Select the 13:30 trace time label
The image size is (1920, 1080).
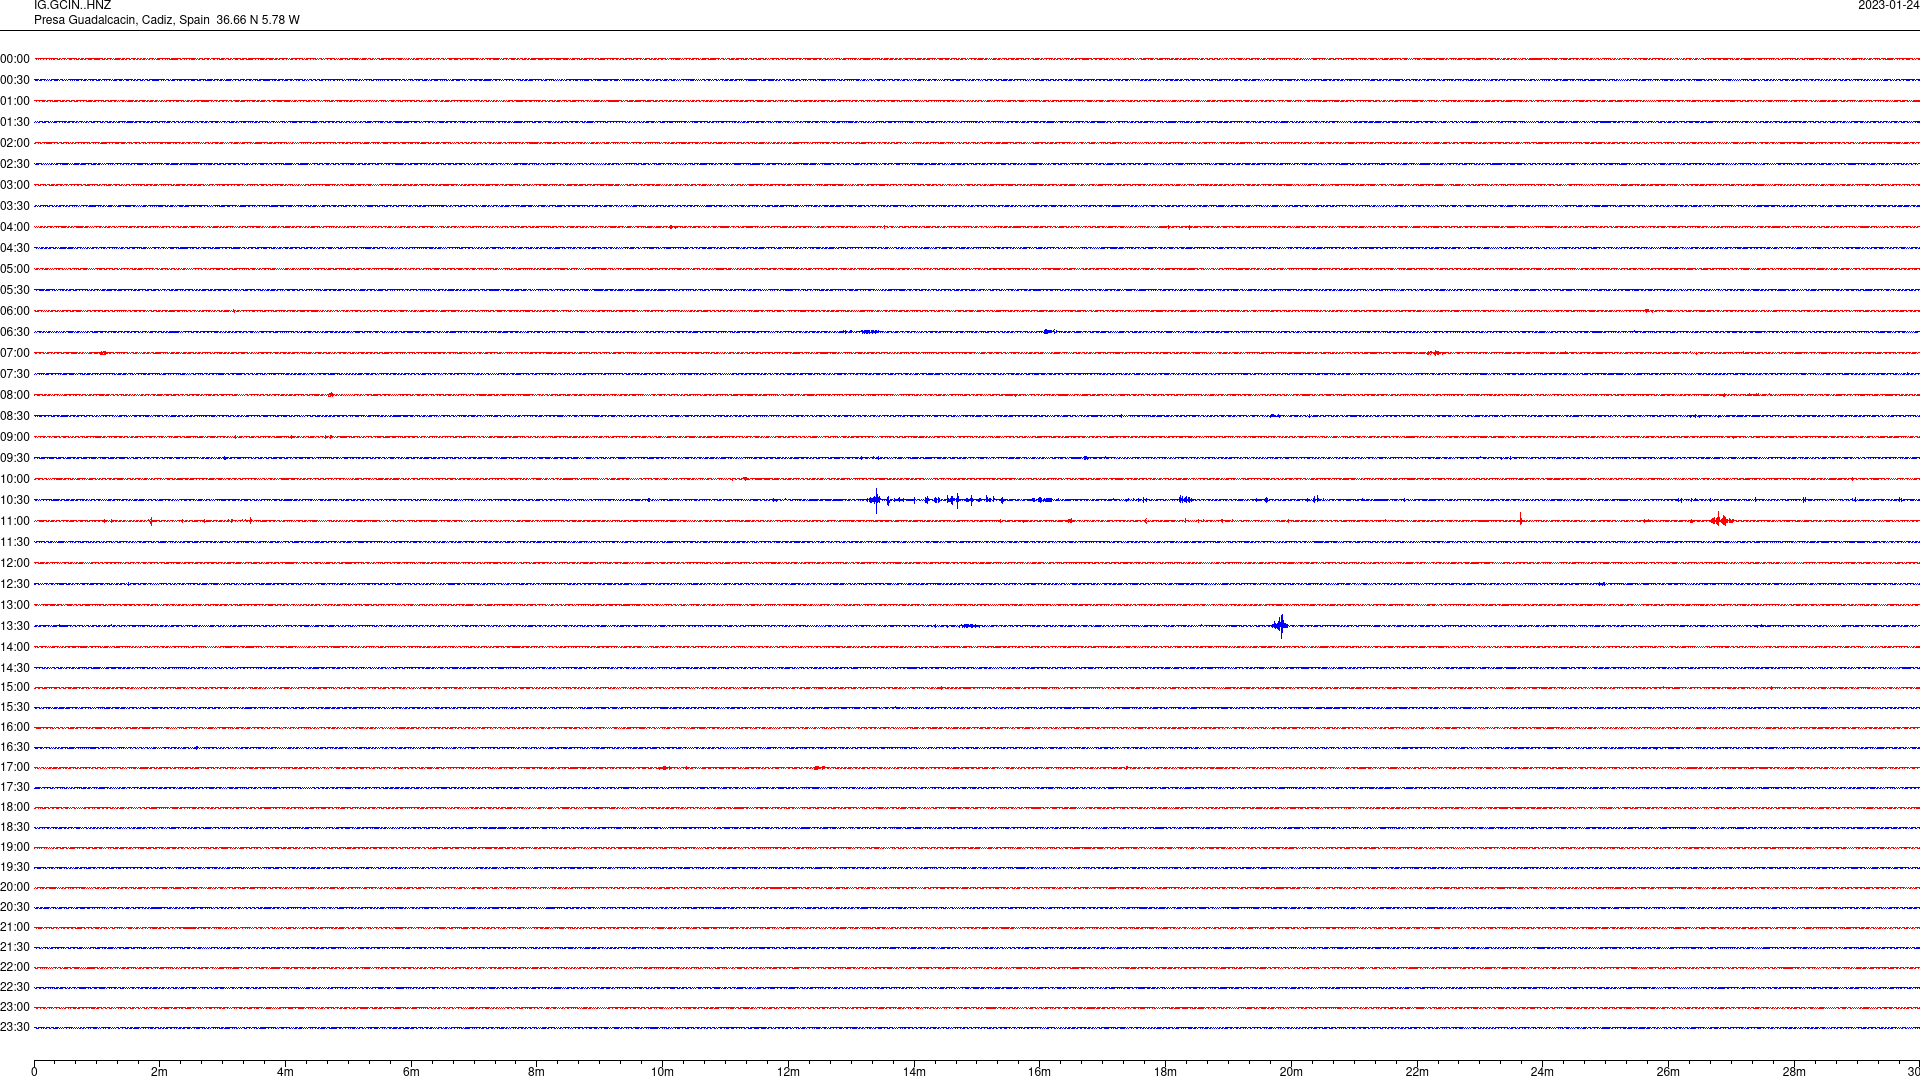point(15,626)
